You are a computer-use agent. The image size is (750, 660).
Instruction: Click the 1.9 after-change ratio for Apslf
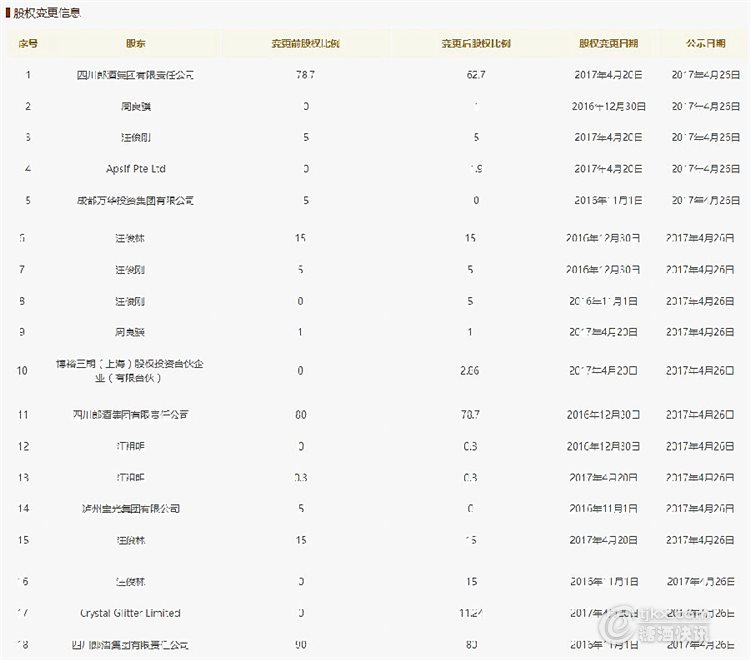[476, 169]
